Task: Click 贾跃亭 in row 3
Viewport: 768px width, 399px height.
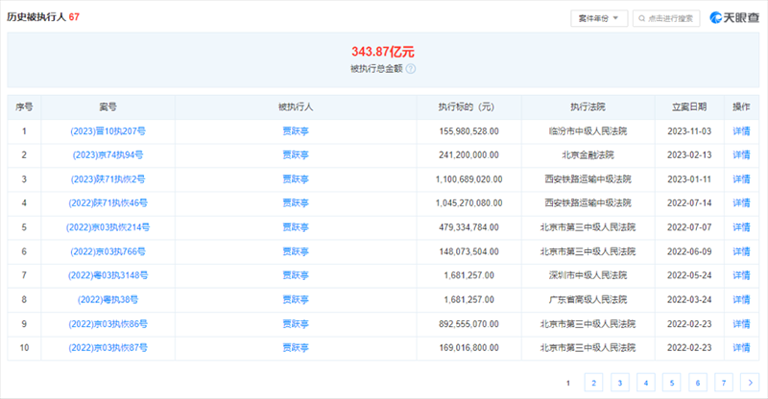Action: point(295,179)
